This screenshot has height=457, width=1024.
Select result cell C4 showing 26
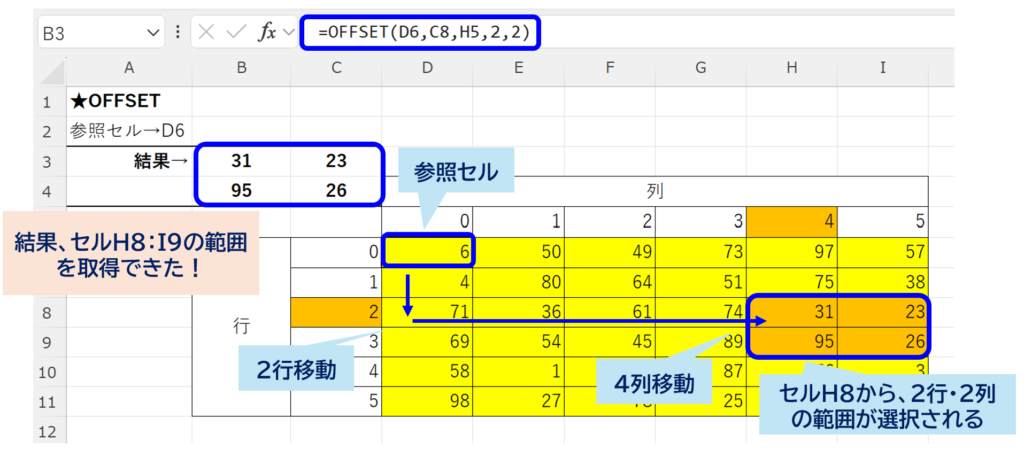(x=336, y=191)
